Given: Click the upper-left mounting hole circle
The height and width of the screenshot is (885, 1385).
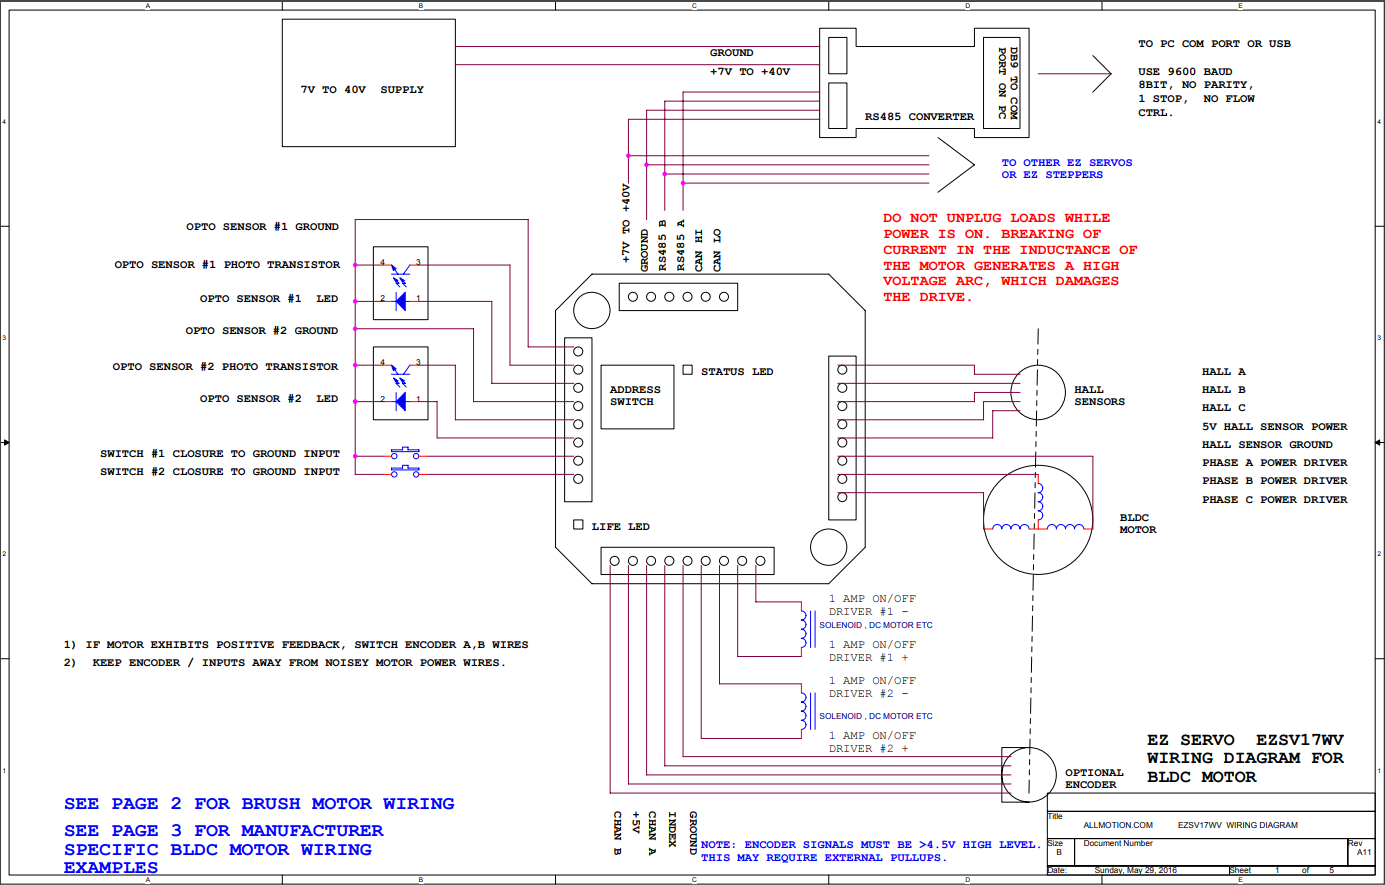Looking at the screenshot, I should (x=592, y=311).
